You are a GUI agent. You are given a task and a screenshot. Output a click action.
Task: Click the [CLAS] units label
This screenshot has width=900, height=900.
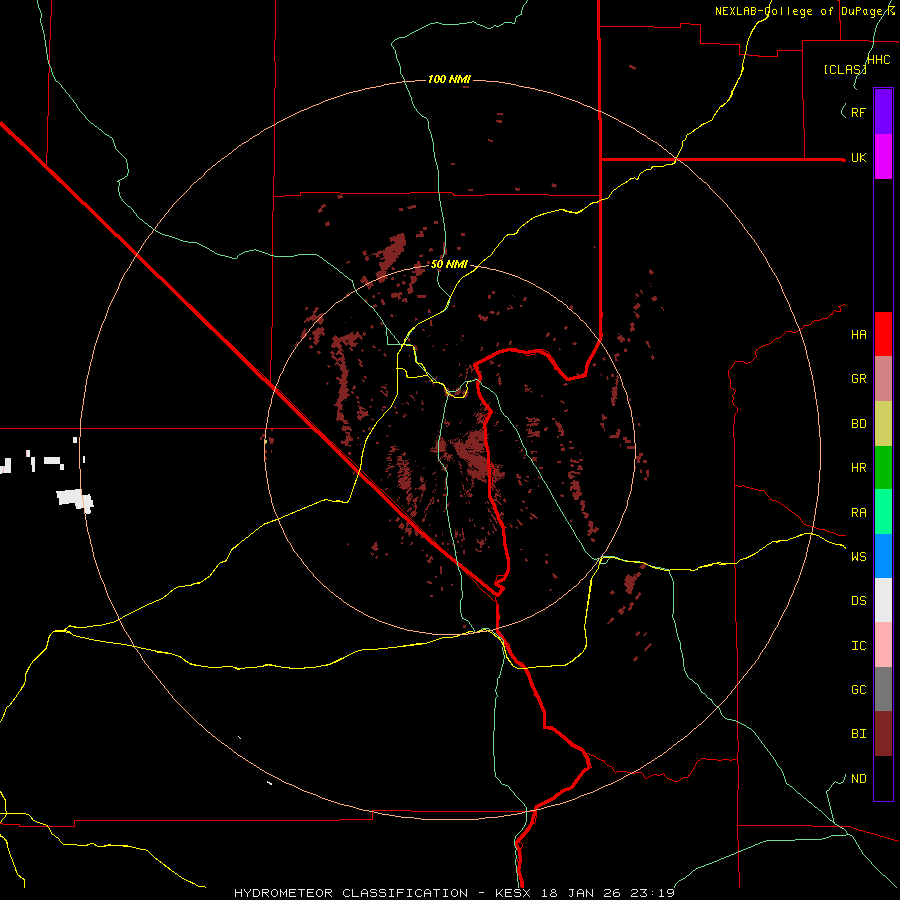(x=845, y=70)
